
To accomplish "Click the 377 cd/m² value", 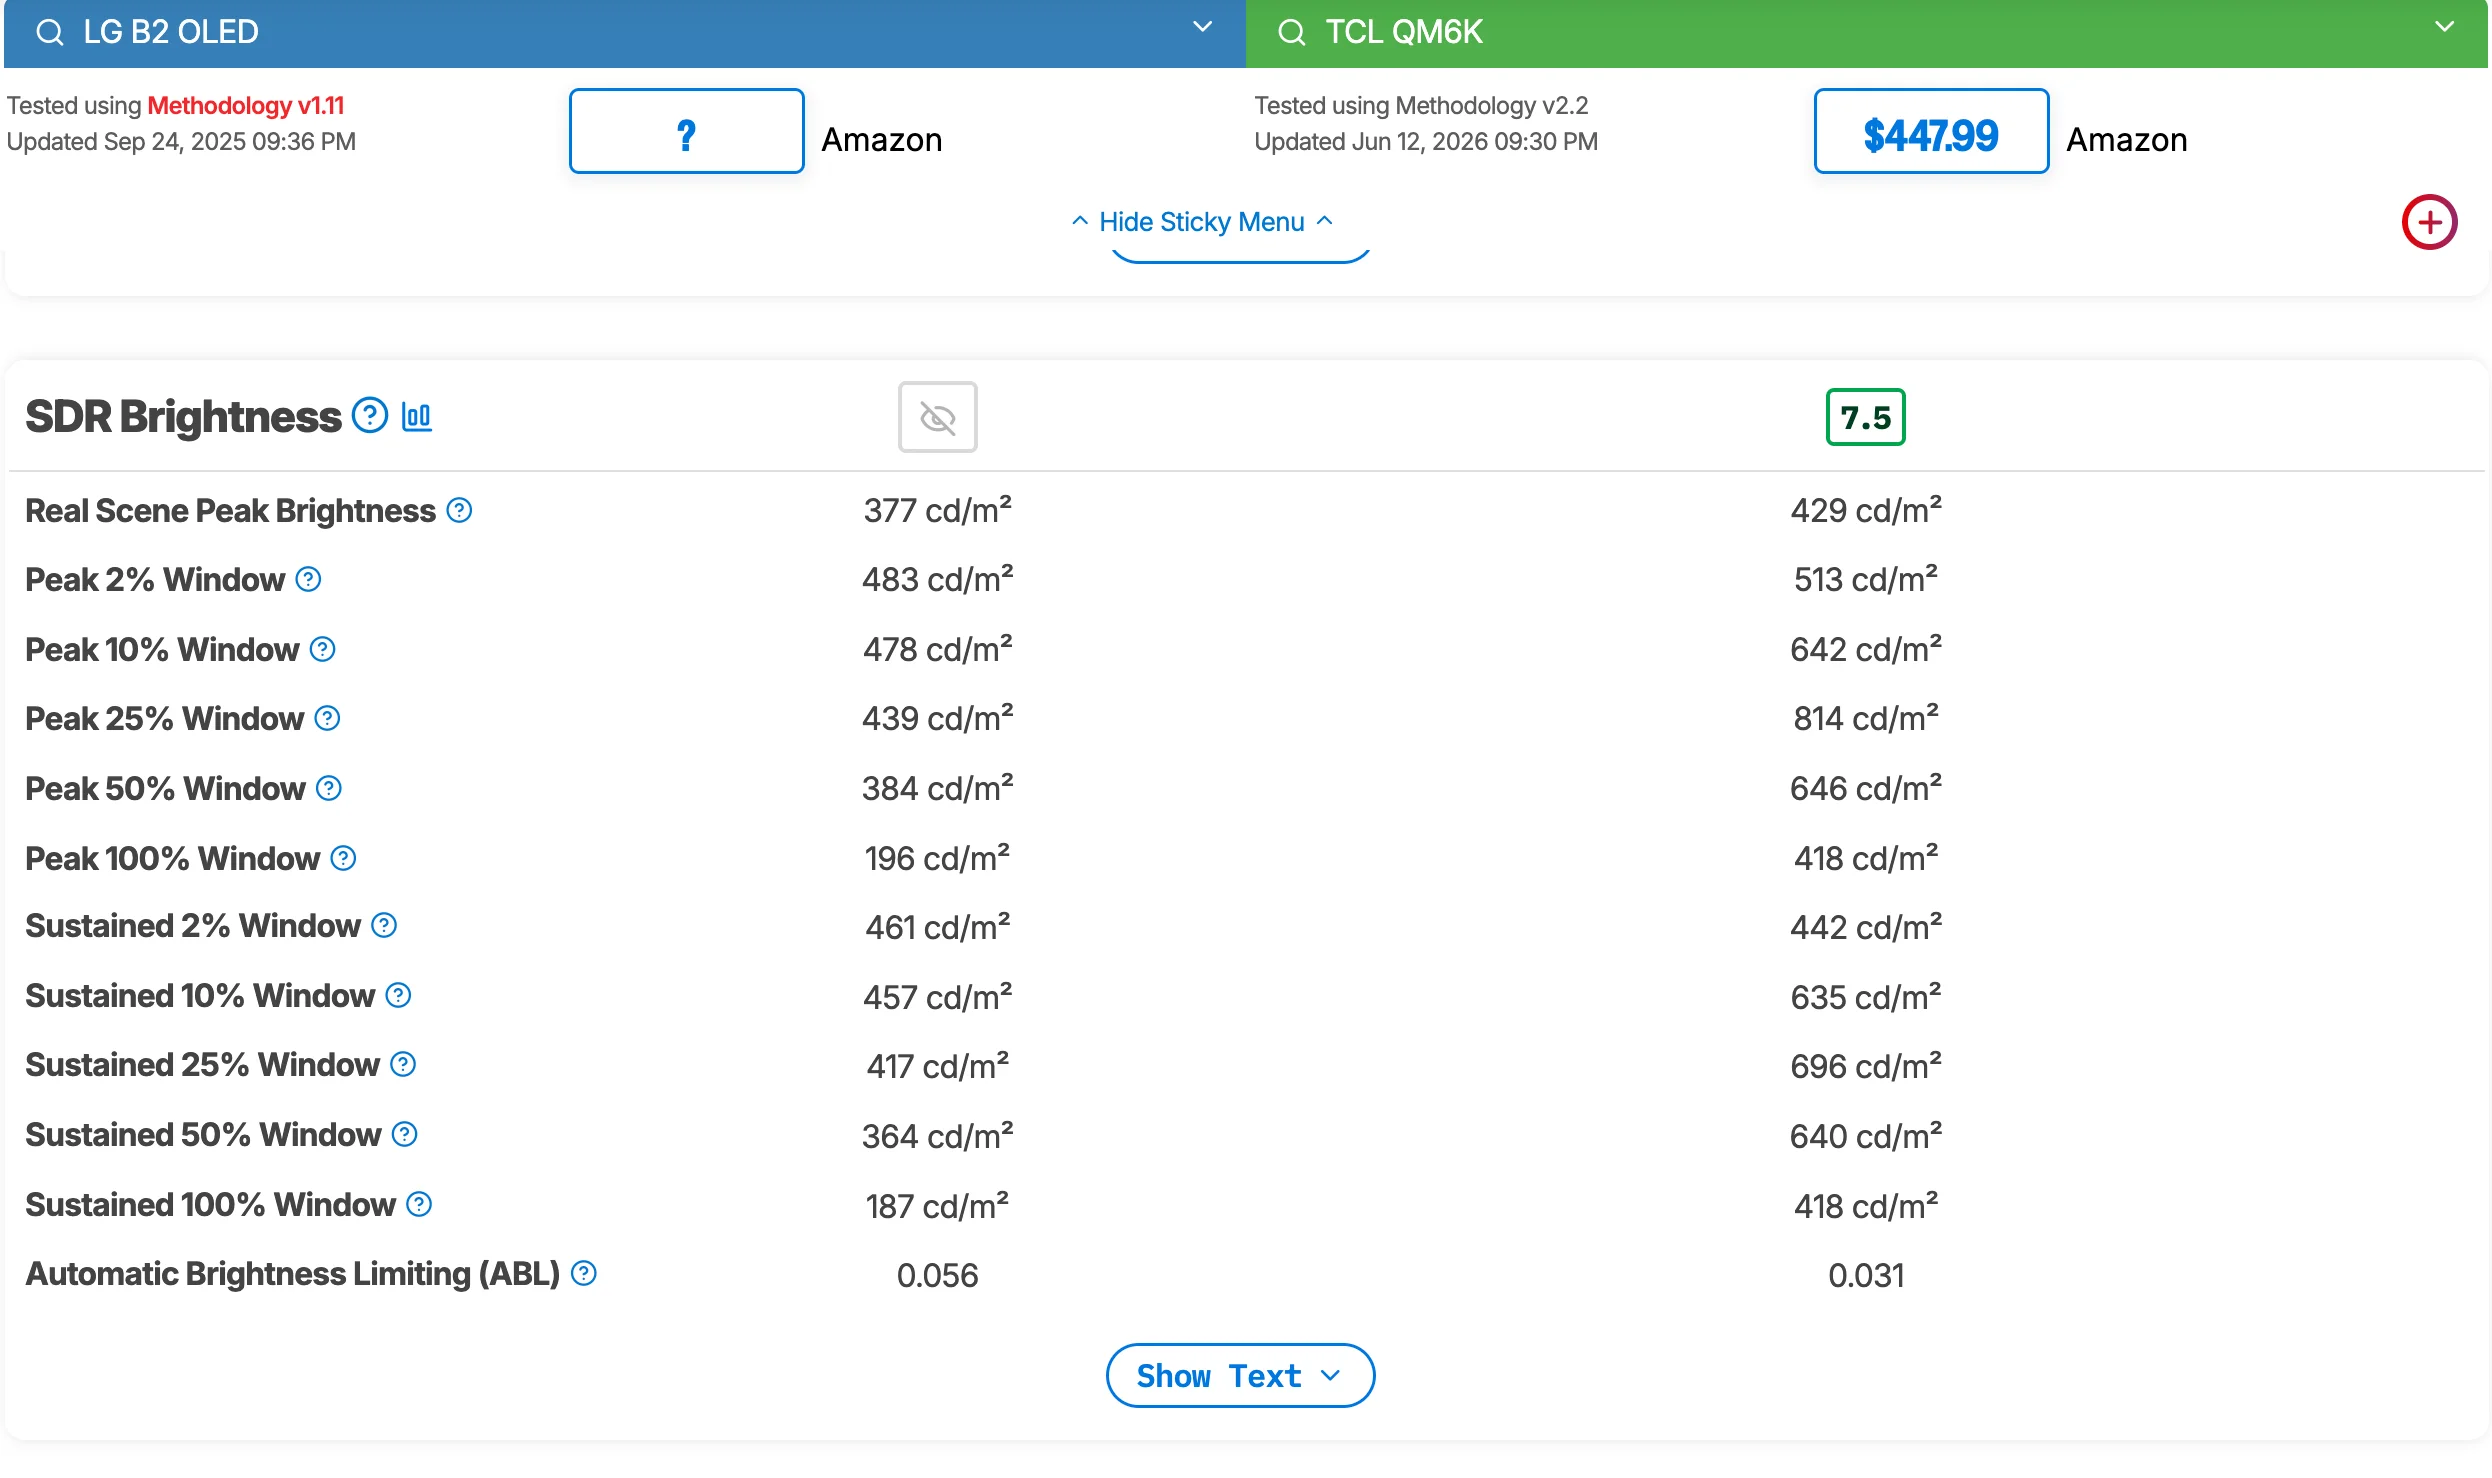I will (938, 510).
